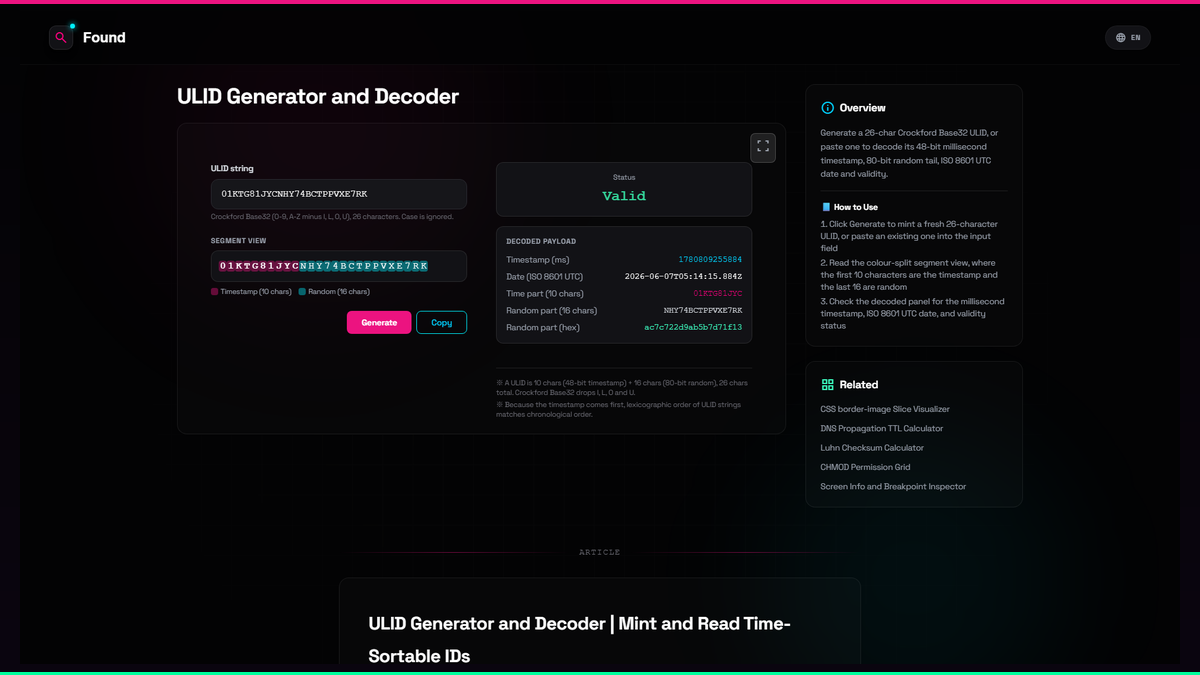Click the Generate button
The width and height of the screenshot is (1200, 675).
click(379, 322)
